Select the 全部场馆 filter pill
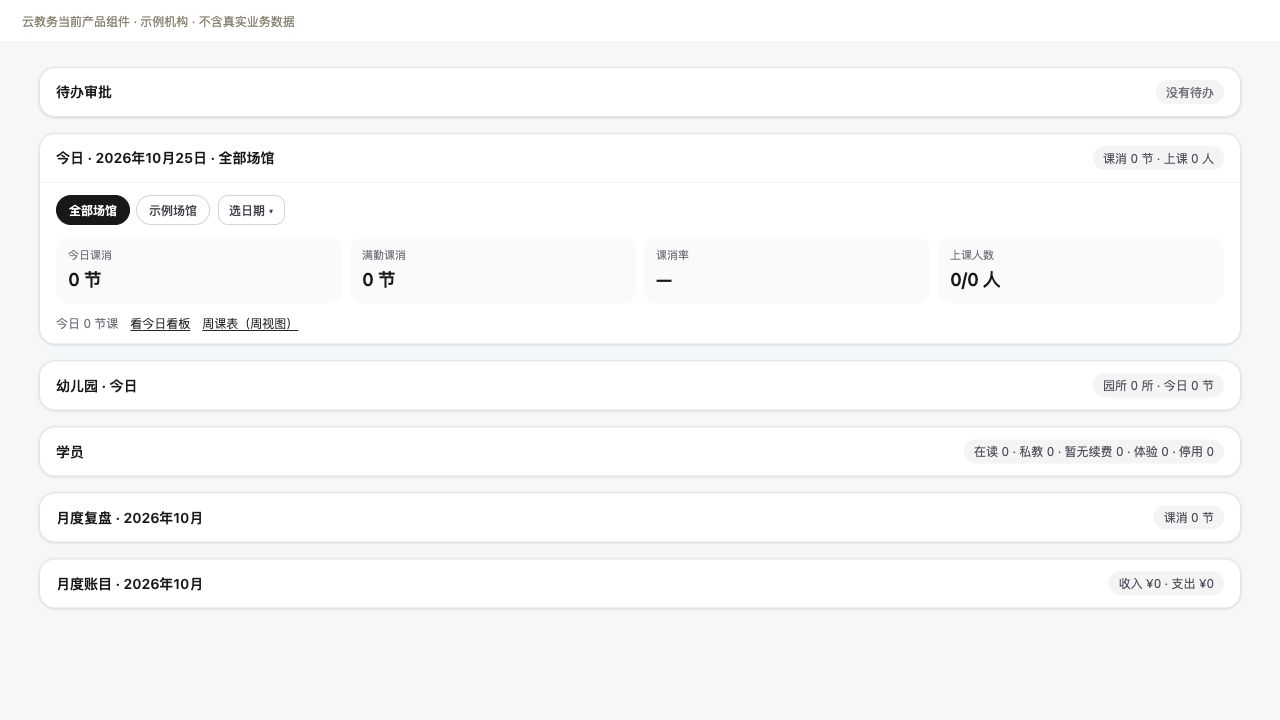 coord(93,210)
